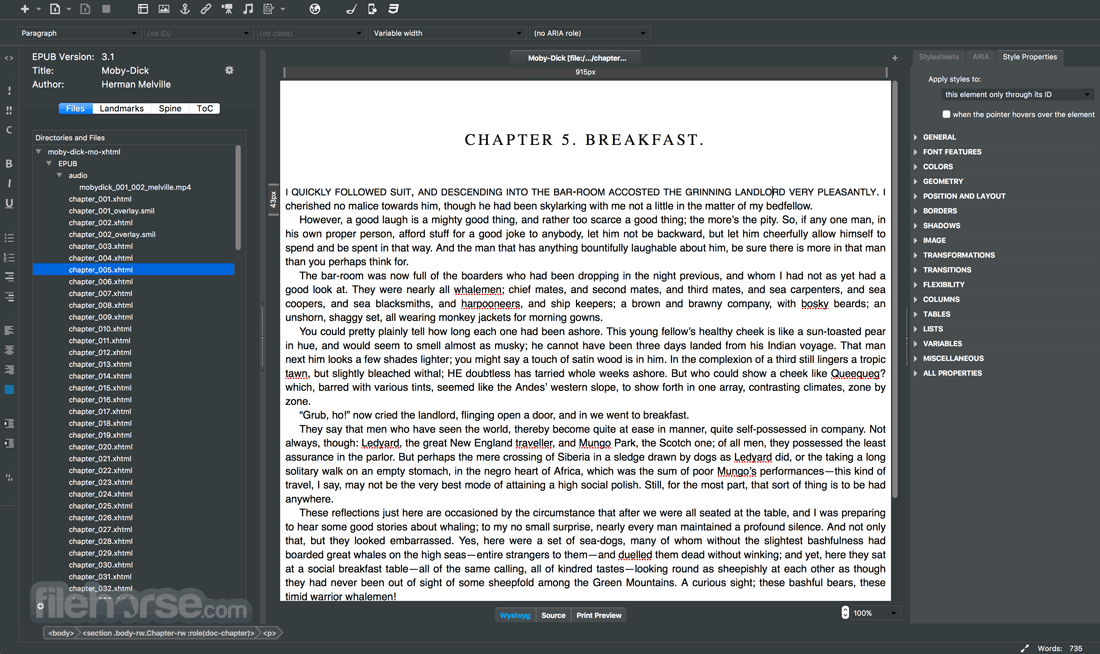Select mobydick_001_002_melville.mp4 file

(135, 187)
